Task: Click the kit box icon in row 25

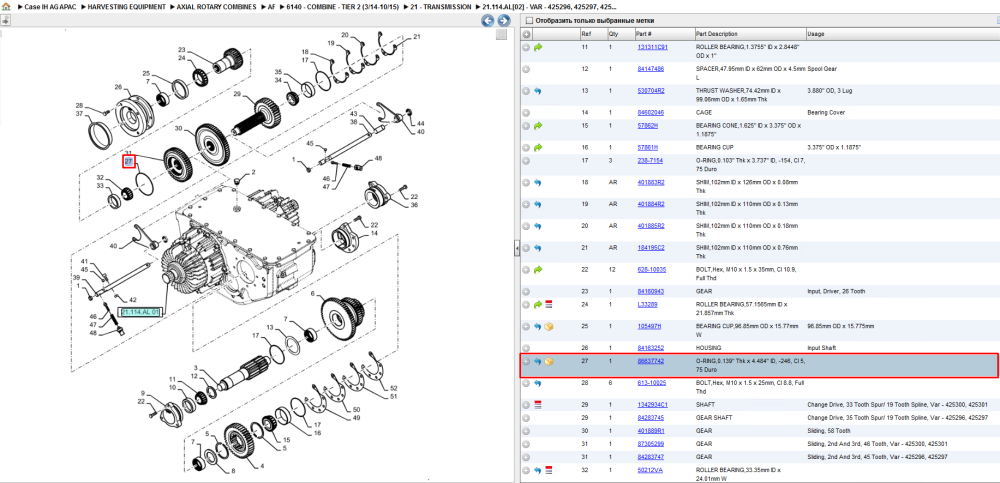Action: [548, 327]
